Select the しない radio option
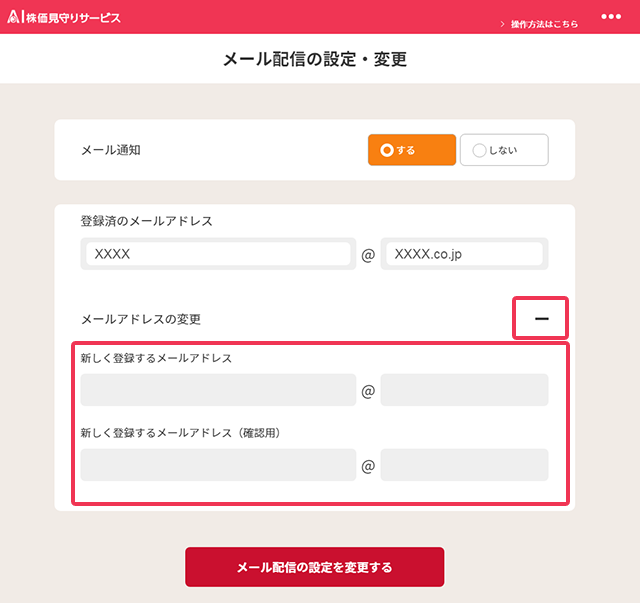The height and width of the screenshot is (603, 640). (x=504, y=150)
